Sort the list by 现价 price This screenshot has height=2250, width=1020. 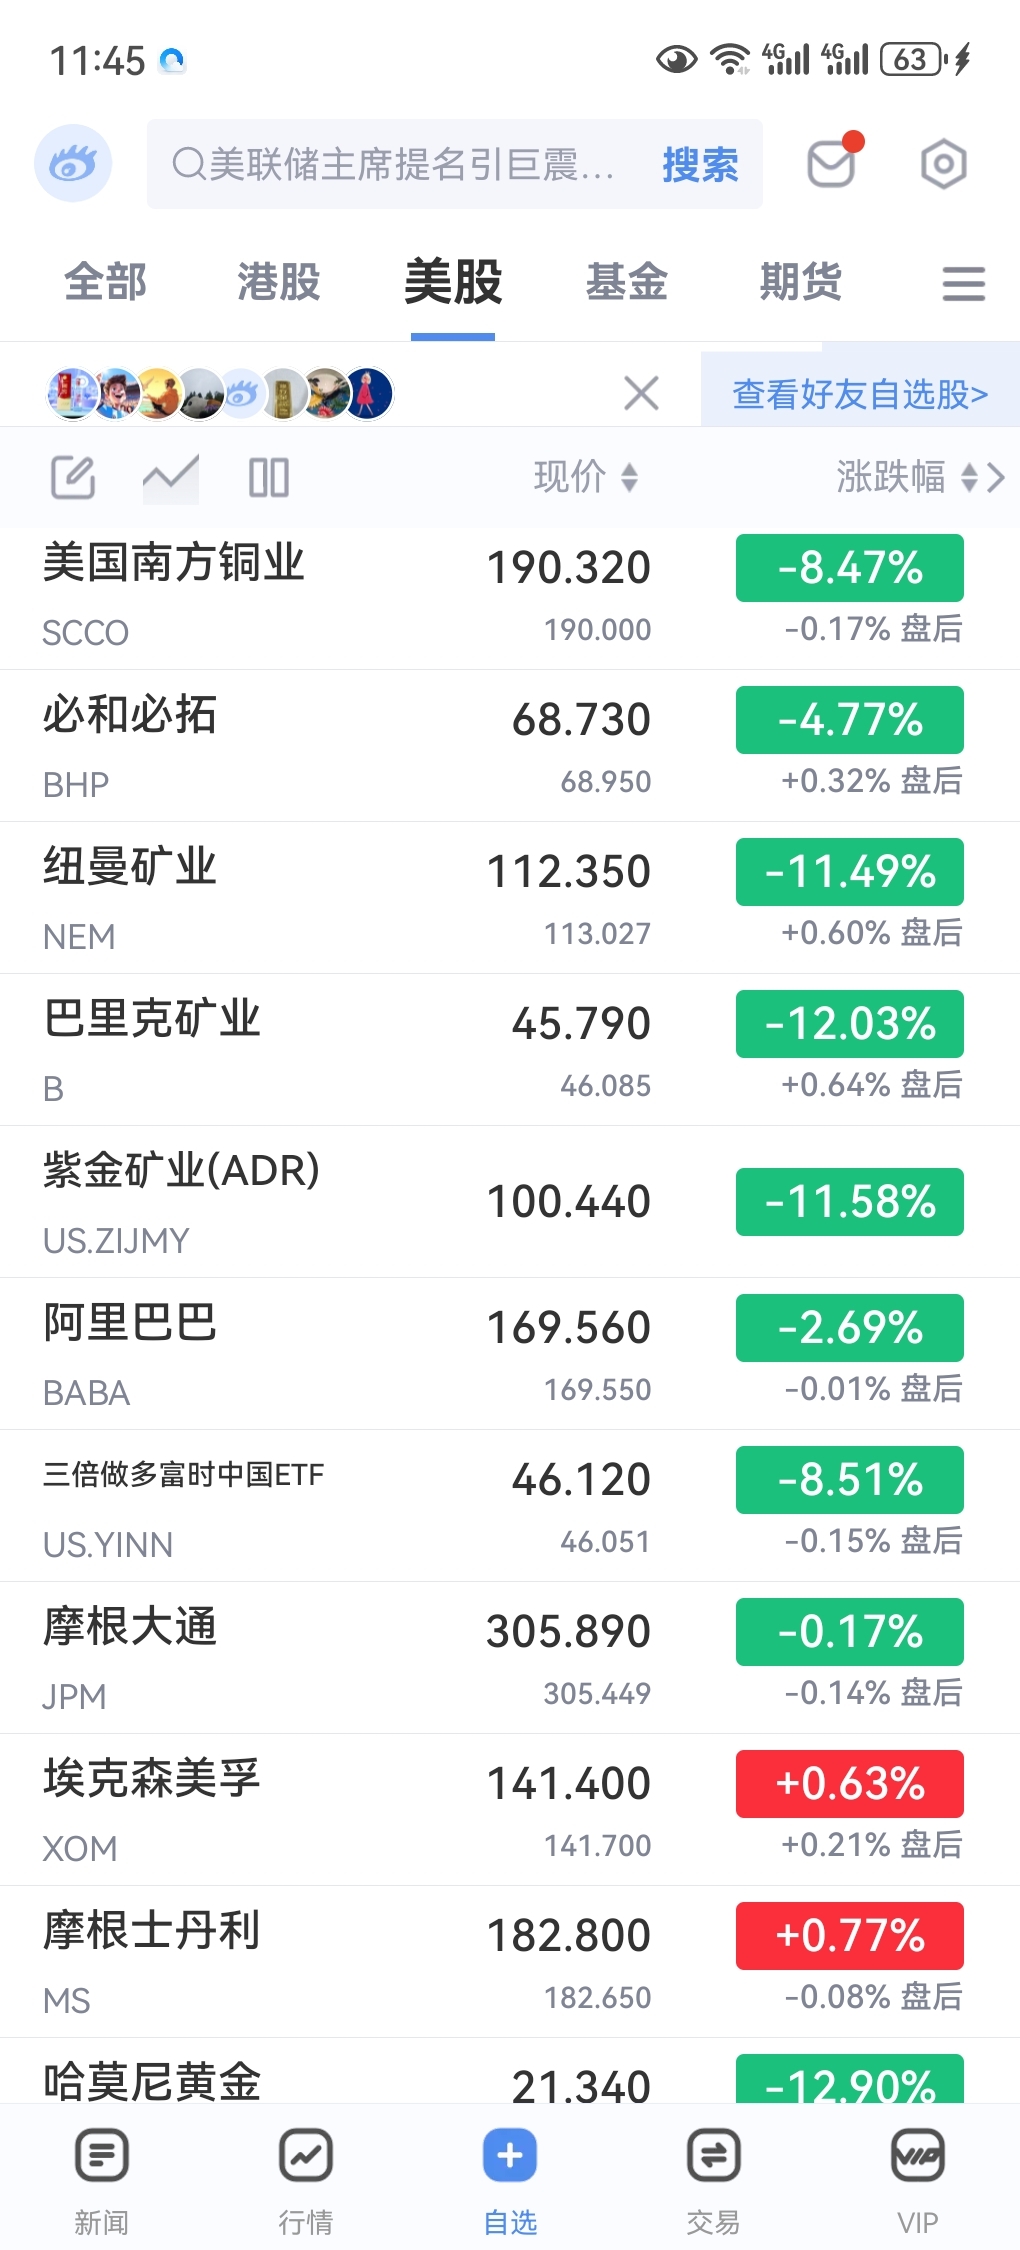[x=585, y=477]
